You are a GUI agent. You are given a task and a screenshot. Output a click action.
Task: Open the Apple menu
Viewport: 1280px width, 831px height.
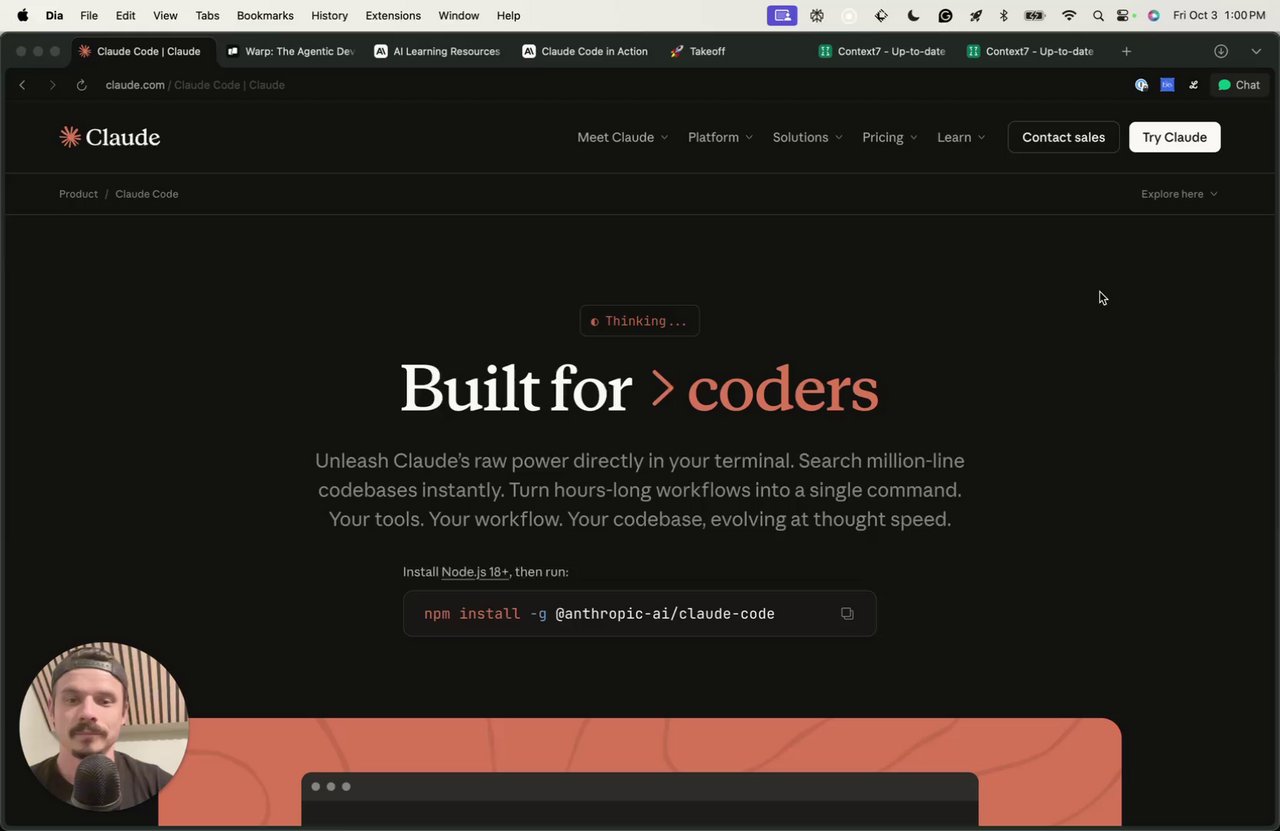coord(23,15)
